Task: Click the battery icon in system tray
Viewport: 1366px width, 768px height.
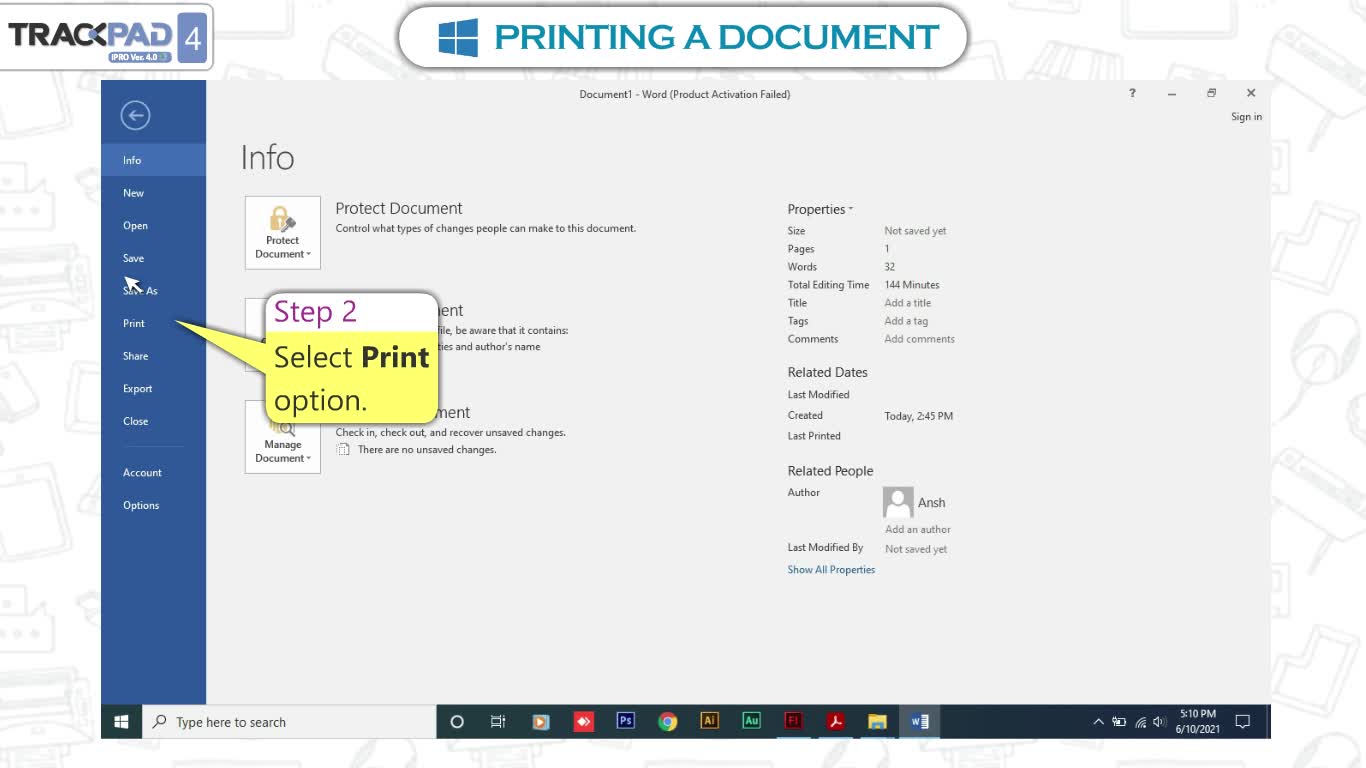Action: click(x=1119, y=722)
